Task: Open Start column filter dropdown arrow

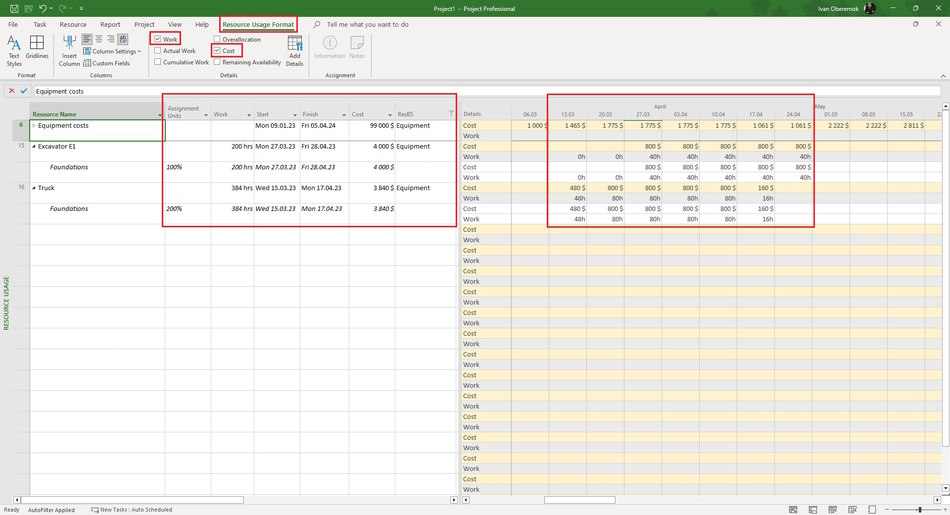Action: click(x=295, y=115)
